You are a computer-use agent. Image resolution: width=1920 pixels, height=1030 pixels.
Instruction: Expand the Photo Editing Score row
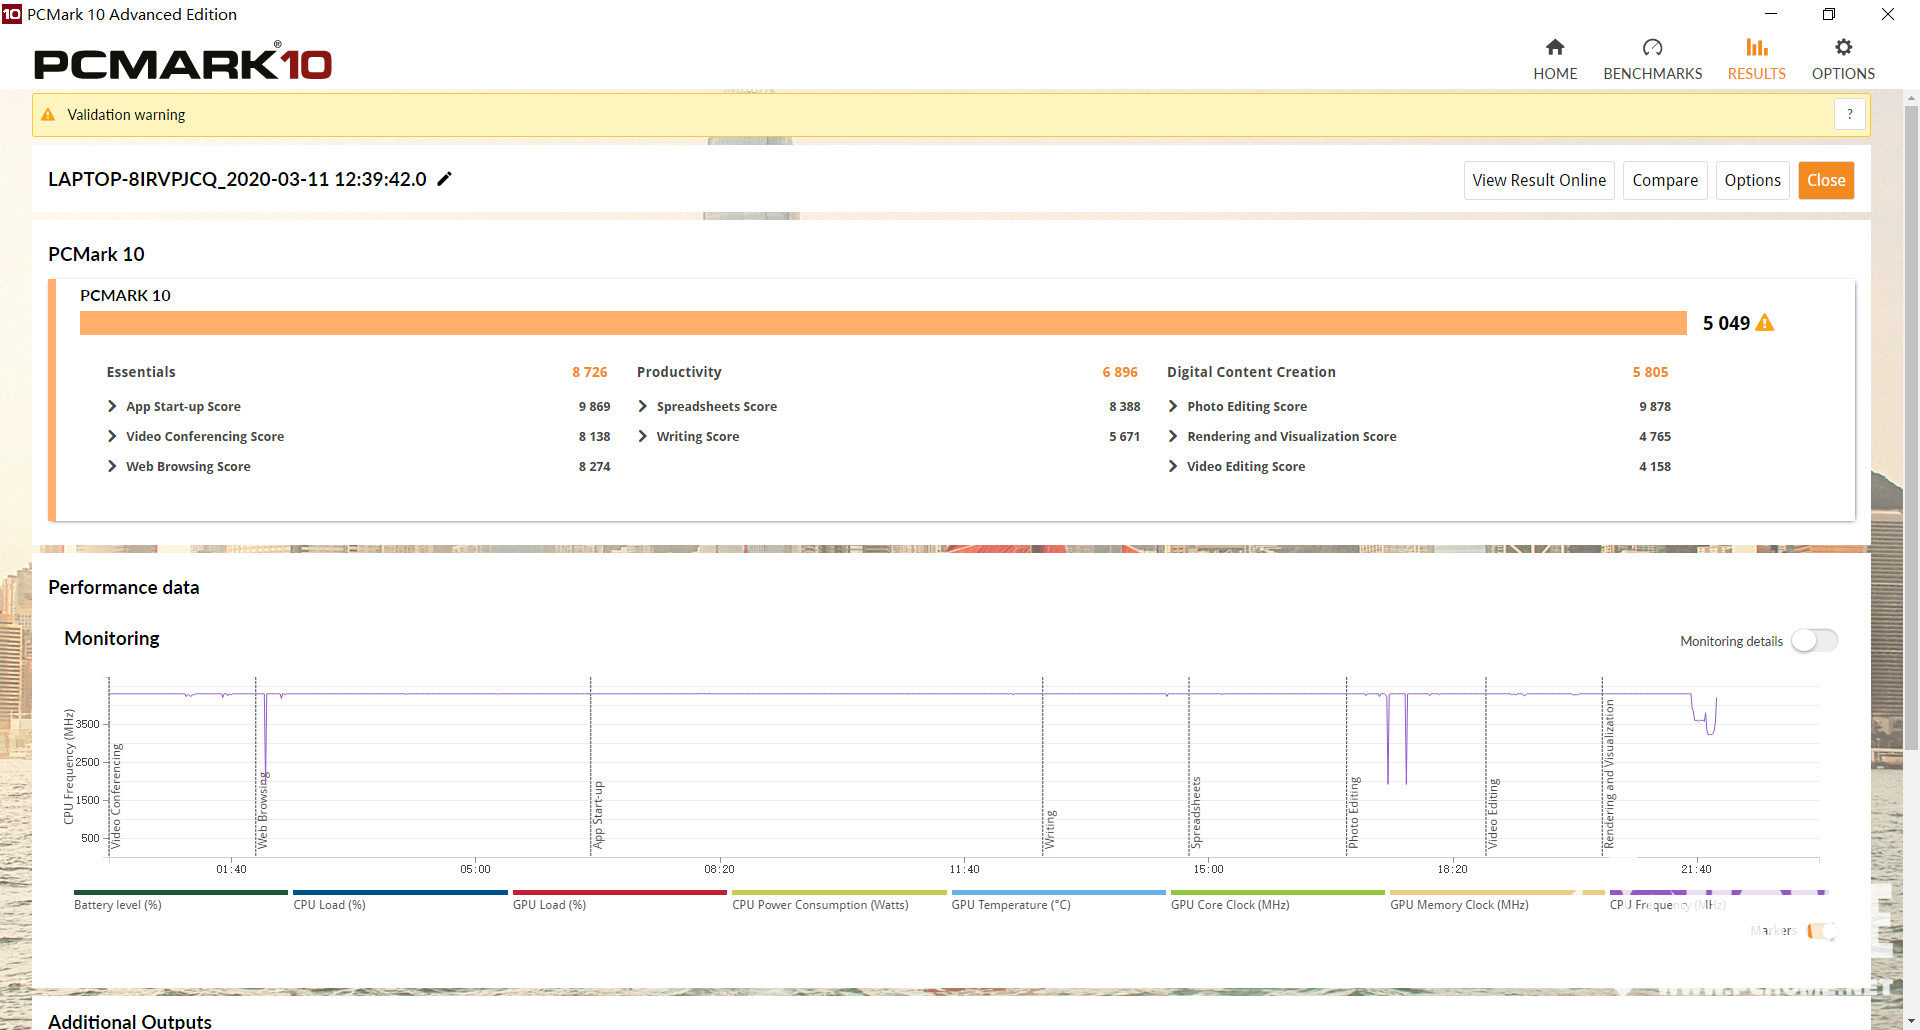pyautogui.click(x=1173, y=406)
